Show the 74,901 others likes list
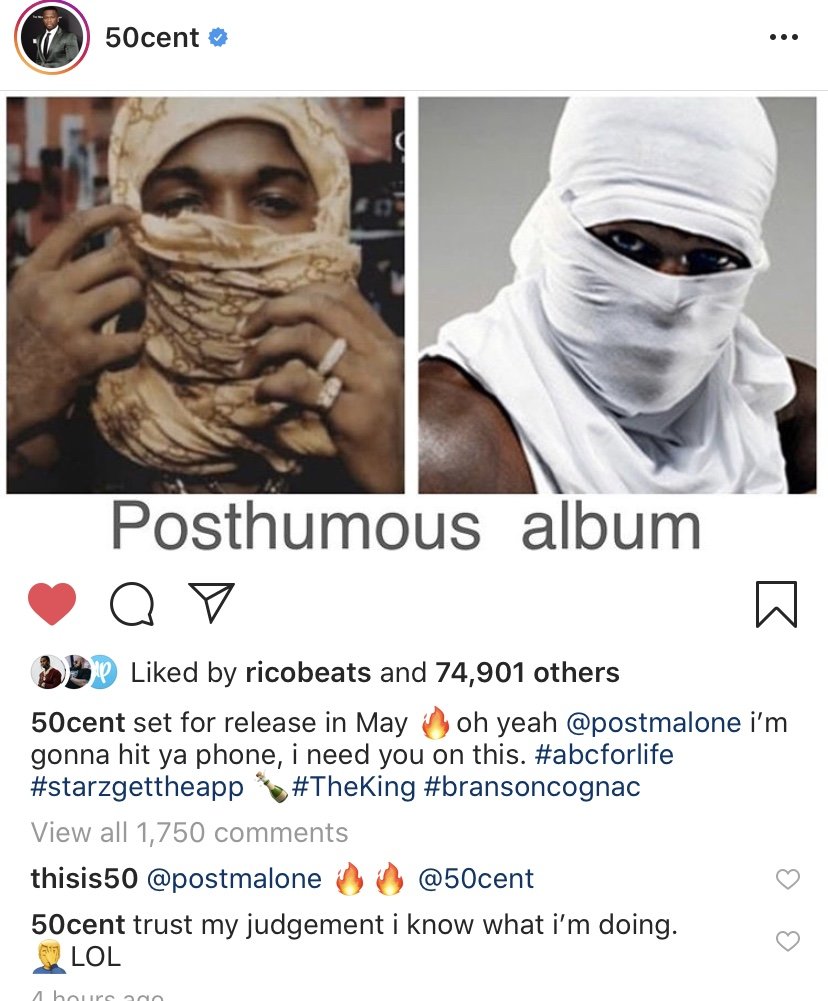 coord(527,672)
